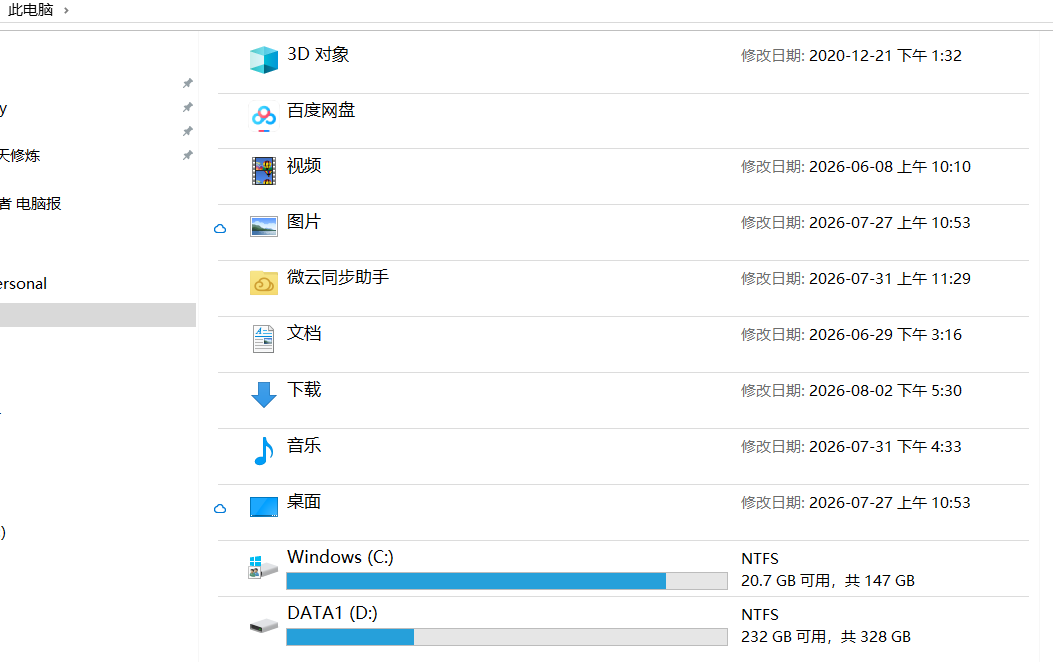This screenshot has width=1053, height=662.
Task: Click the 微云同步助手 yellow folder icon
Action: pyautogui.click(x=263, y=283)
